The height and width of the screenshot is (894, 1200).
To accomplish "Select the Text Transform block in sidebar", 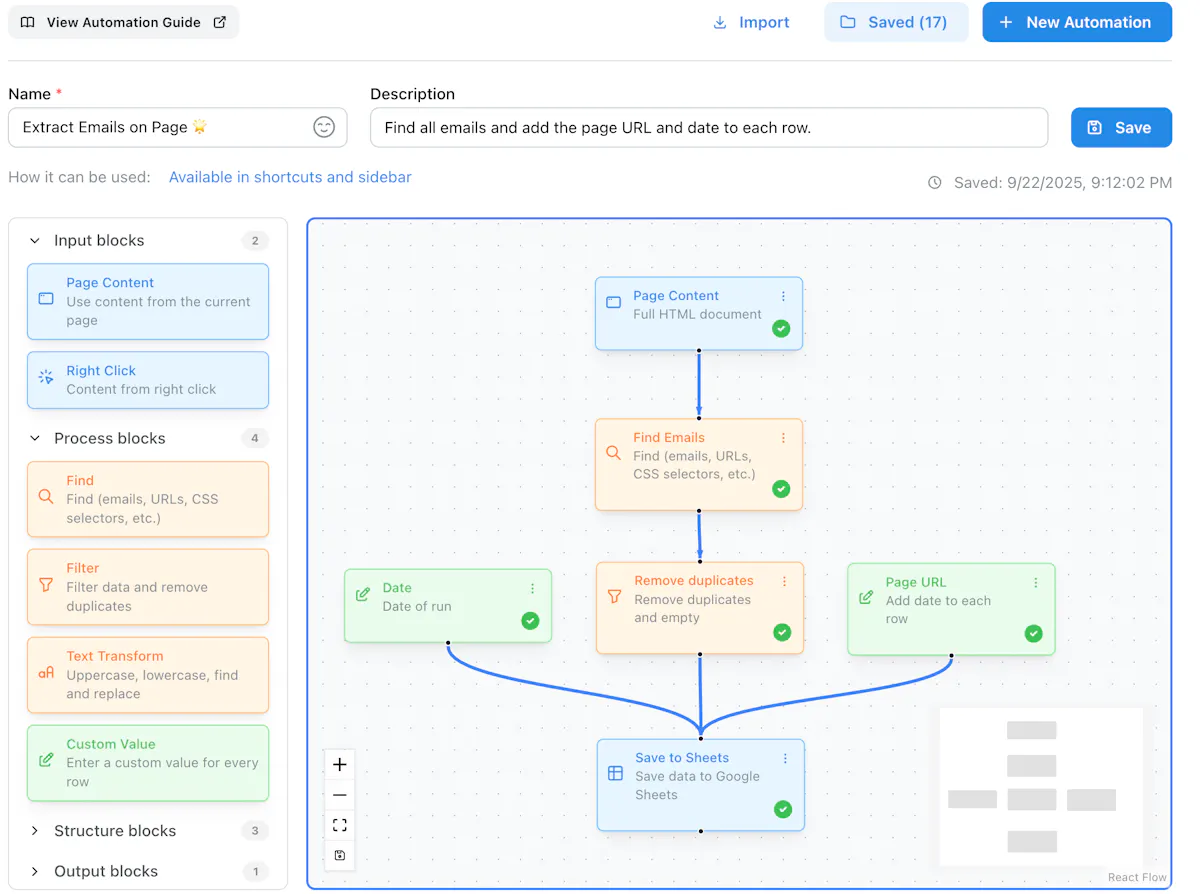I will (148, 675).
